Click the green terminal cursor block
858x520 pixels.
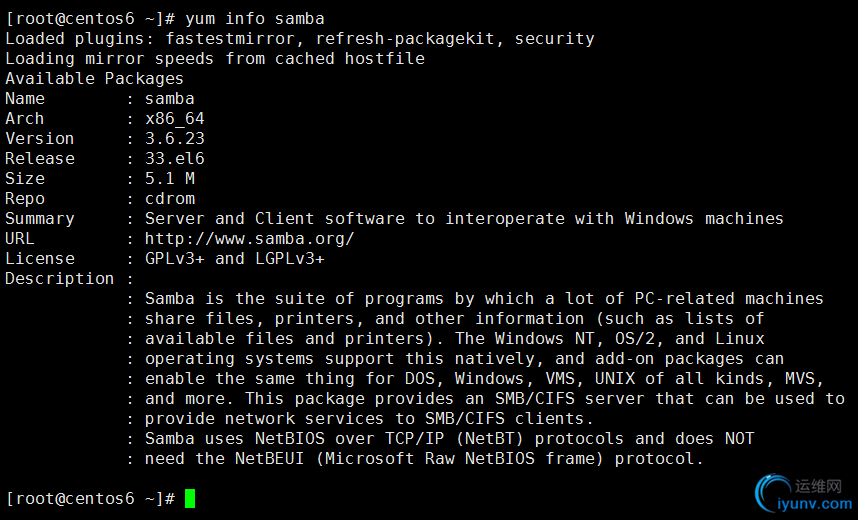[x=190, y=498]
